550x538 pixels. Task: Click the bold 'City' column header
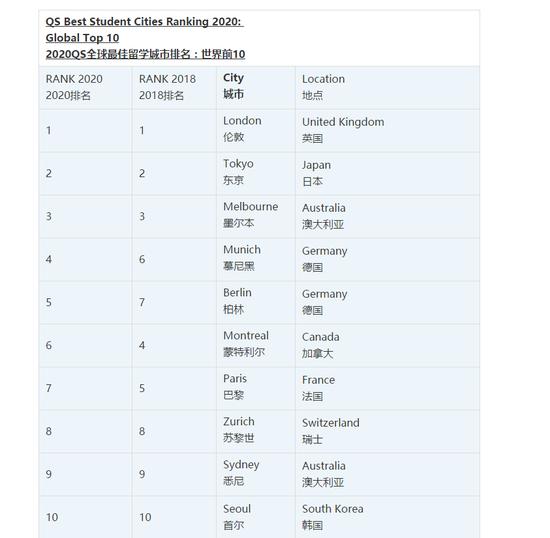[x=234, y=78]
